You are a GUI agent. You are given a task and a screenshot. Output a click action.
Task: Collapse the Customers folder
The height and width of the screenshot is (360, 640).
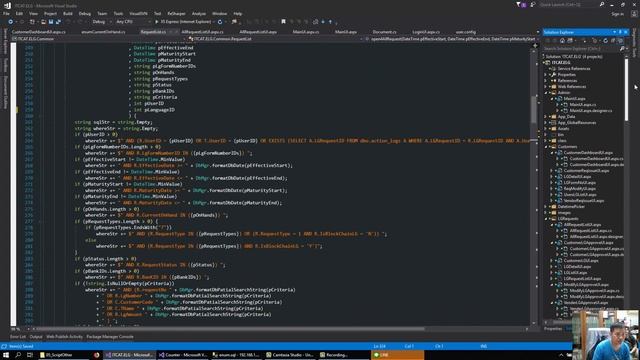[x=546, y=147]
